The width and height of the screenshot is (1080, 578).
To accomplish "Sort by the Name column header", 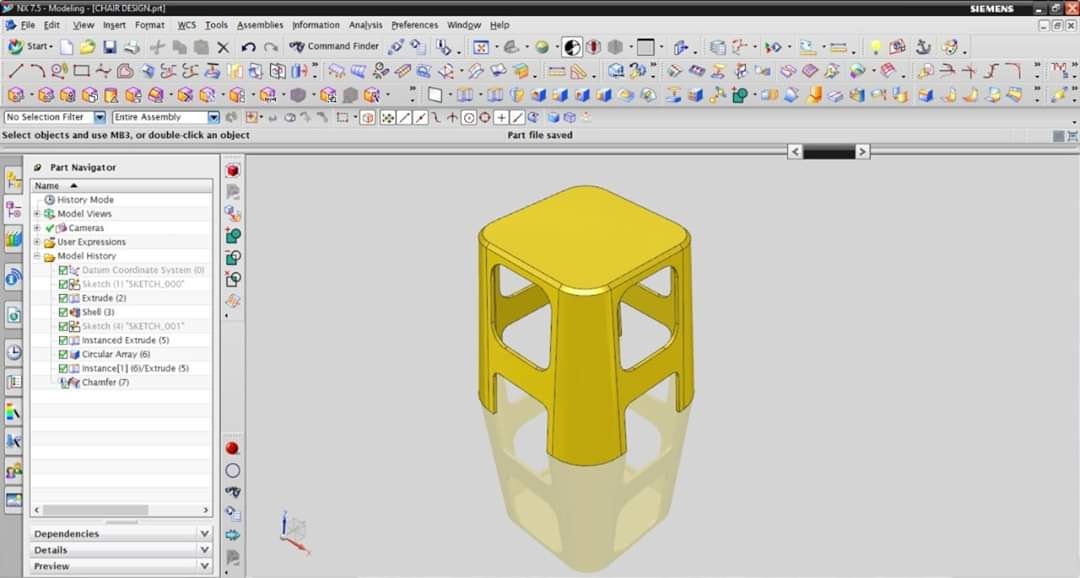I will point(121,186).
